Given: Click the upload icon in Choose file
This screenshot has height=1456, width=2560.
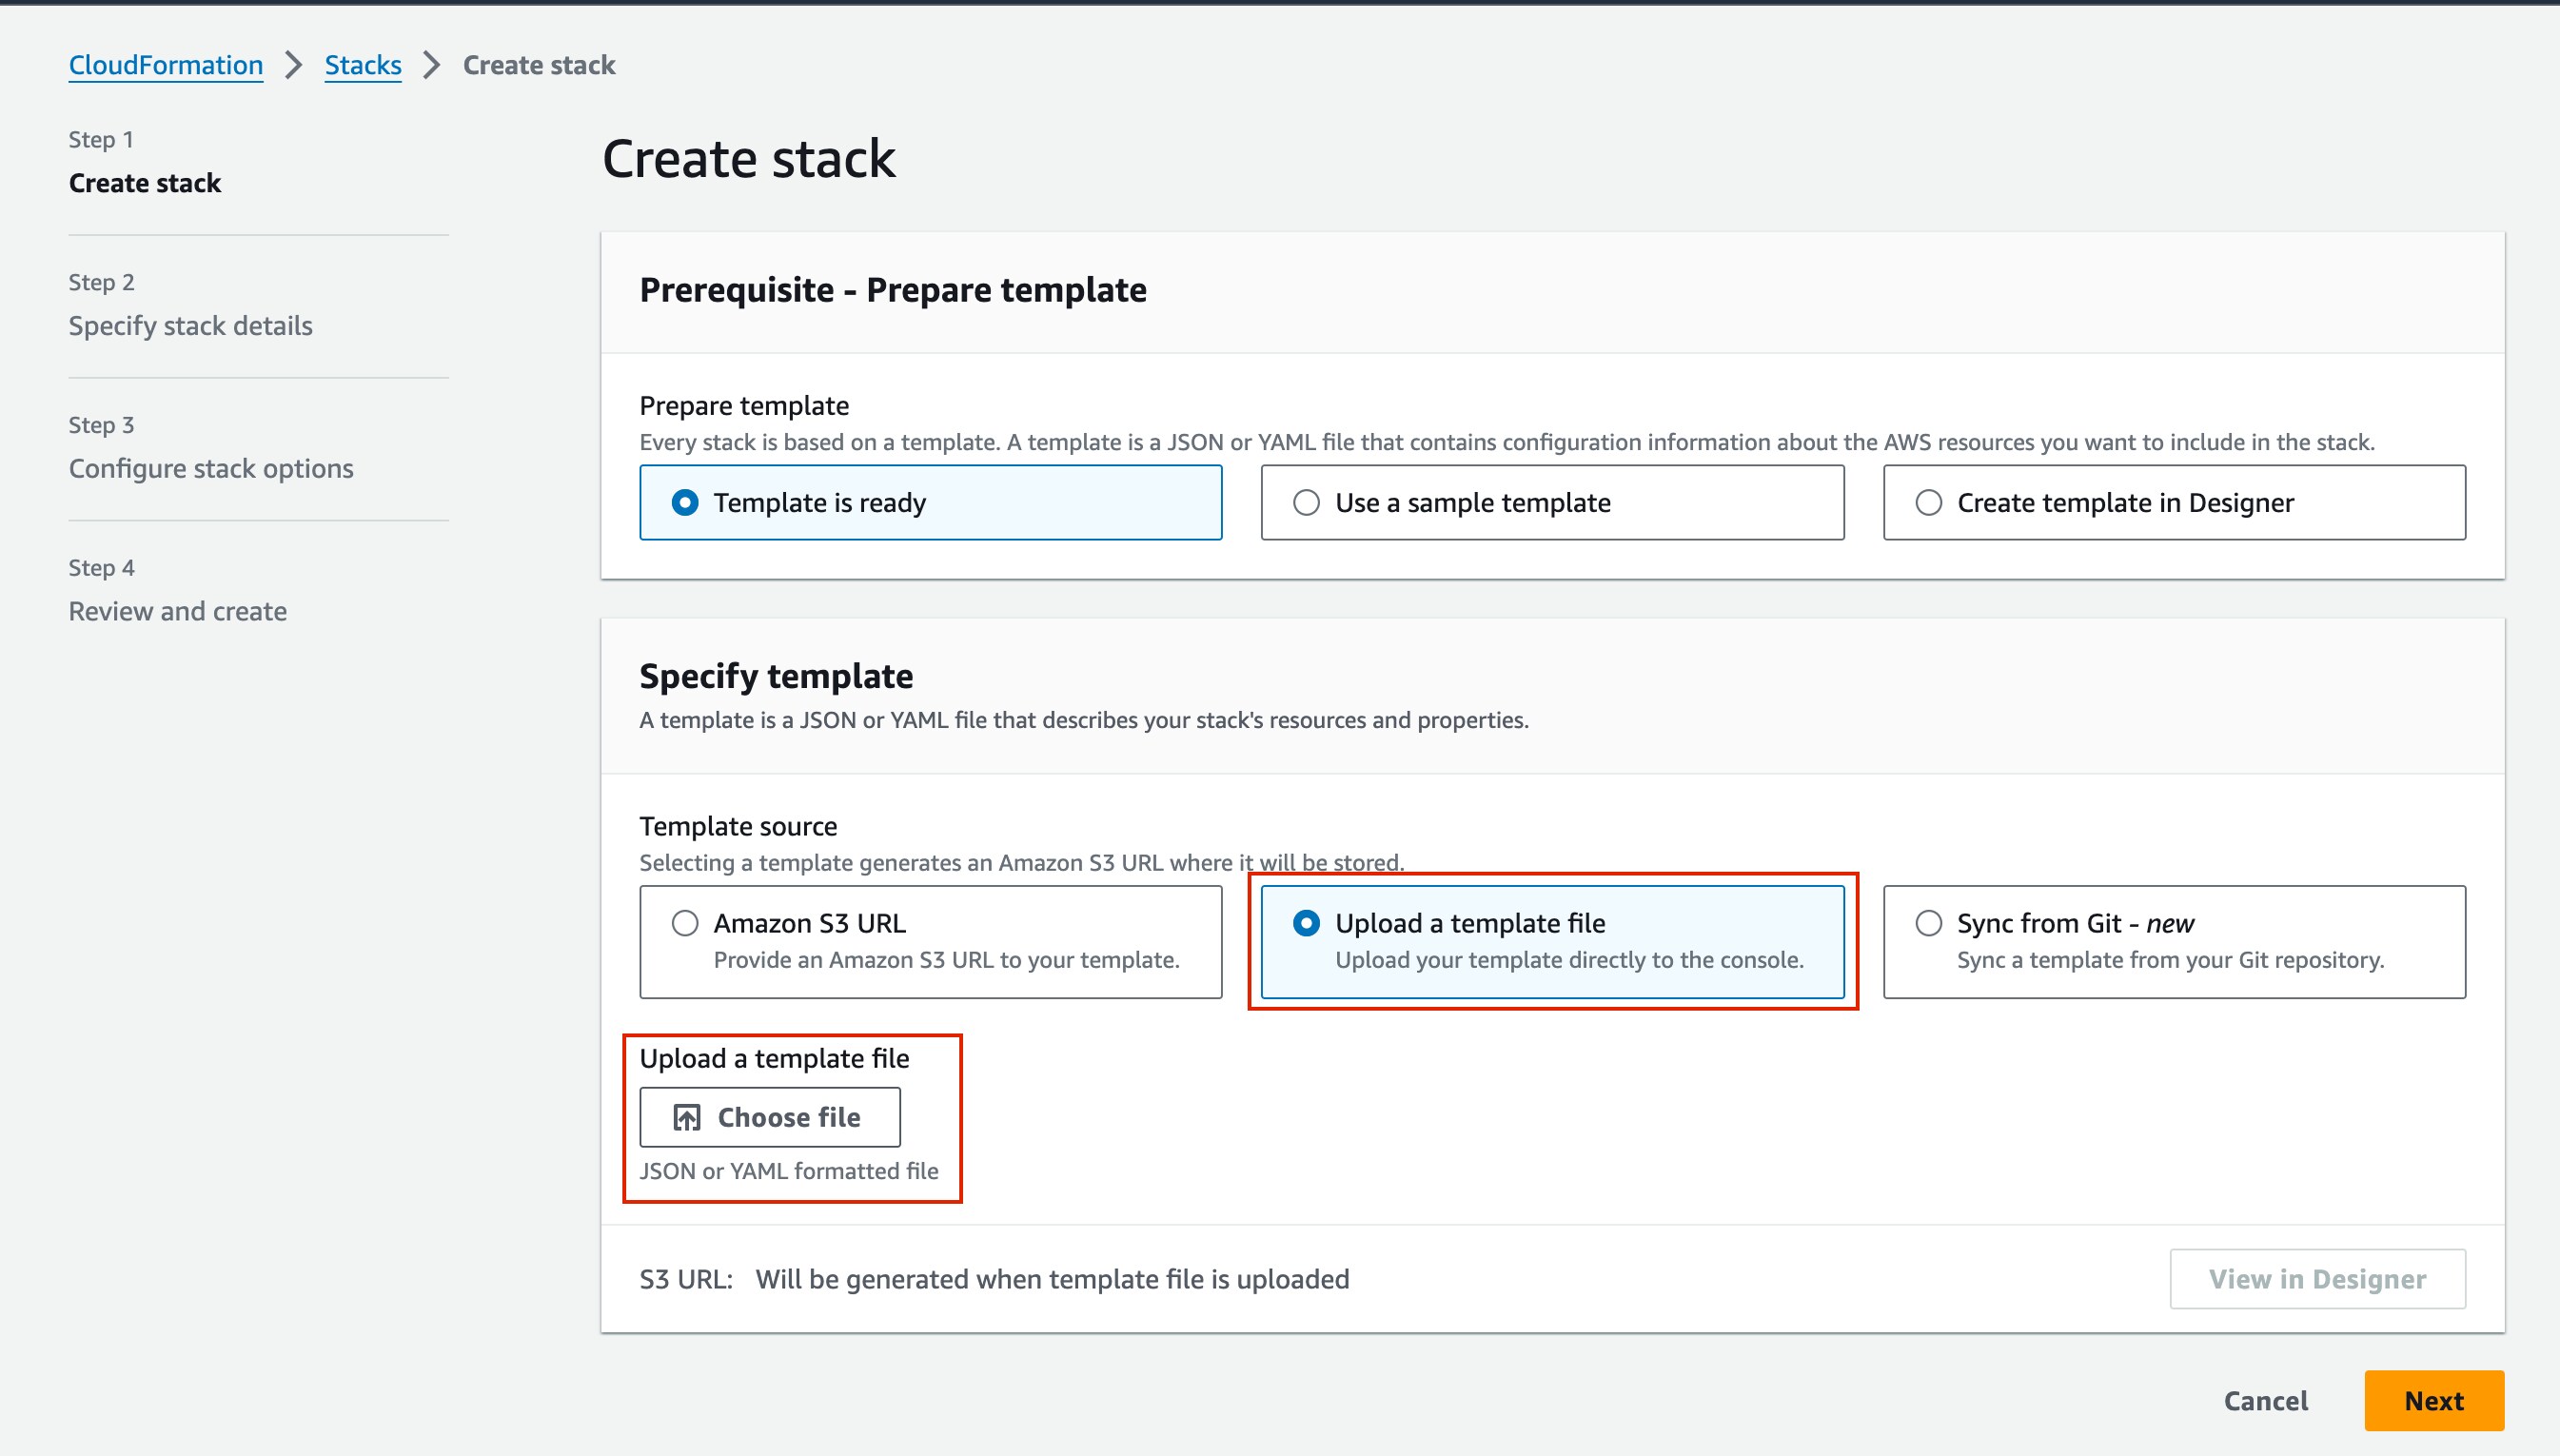Looking at the screenshot, I should (687, 1117).
